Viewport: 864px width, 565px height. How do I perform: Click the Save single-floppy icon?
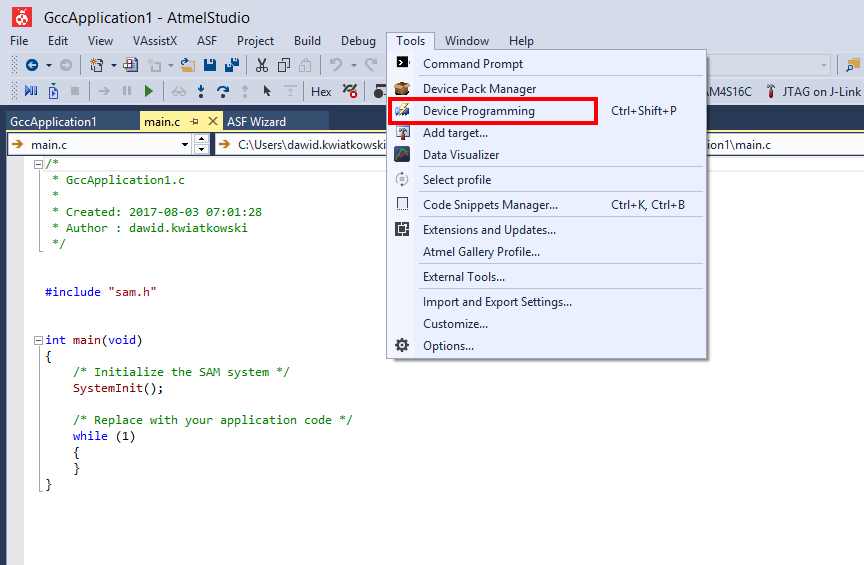[x=210, y=65]
